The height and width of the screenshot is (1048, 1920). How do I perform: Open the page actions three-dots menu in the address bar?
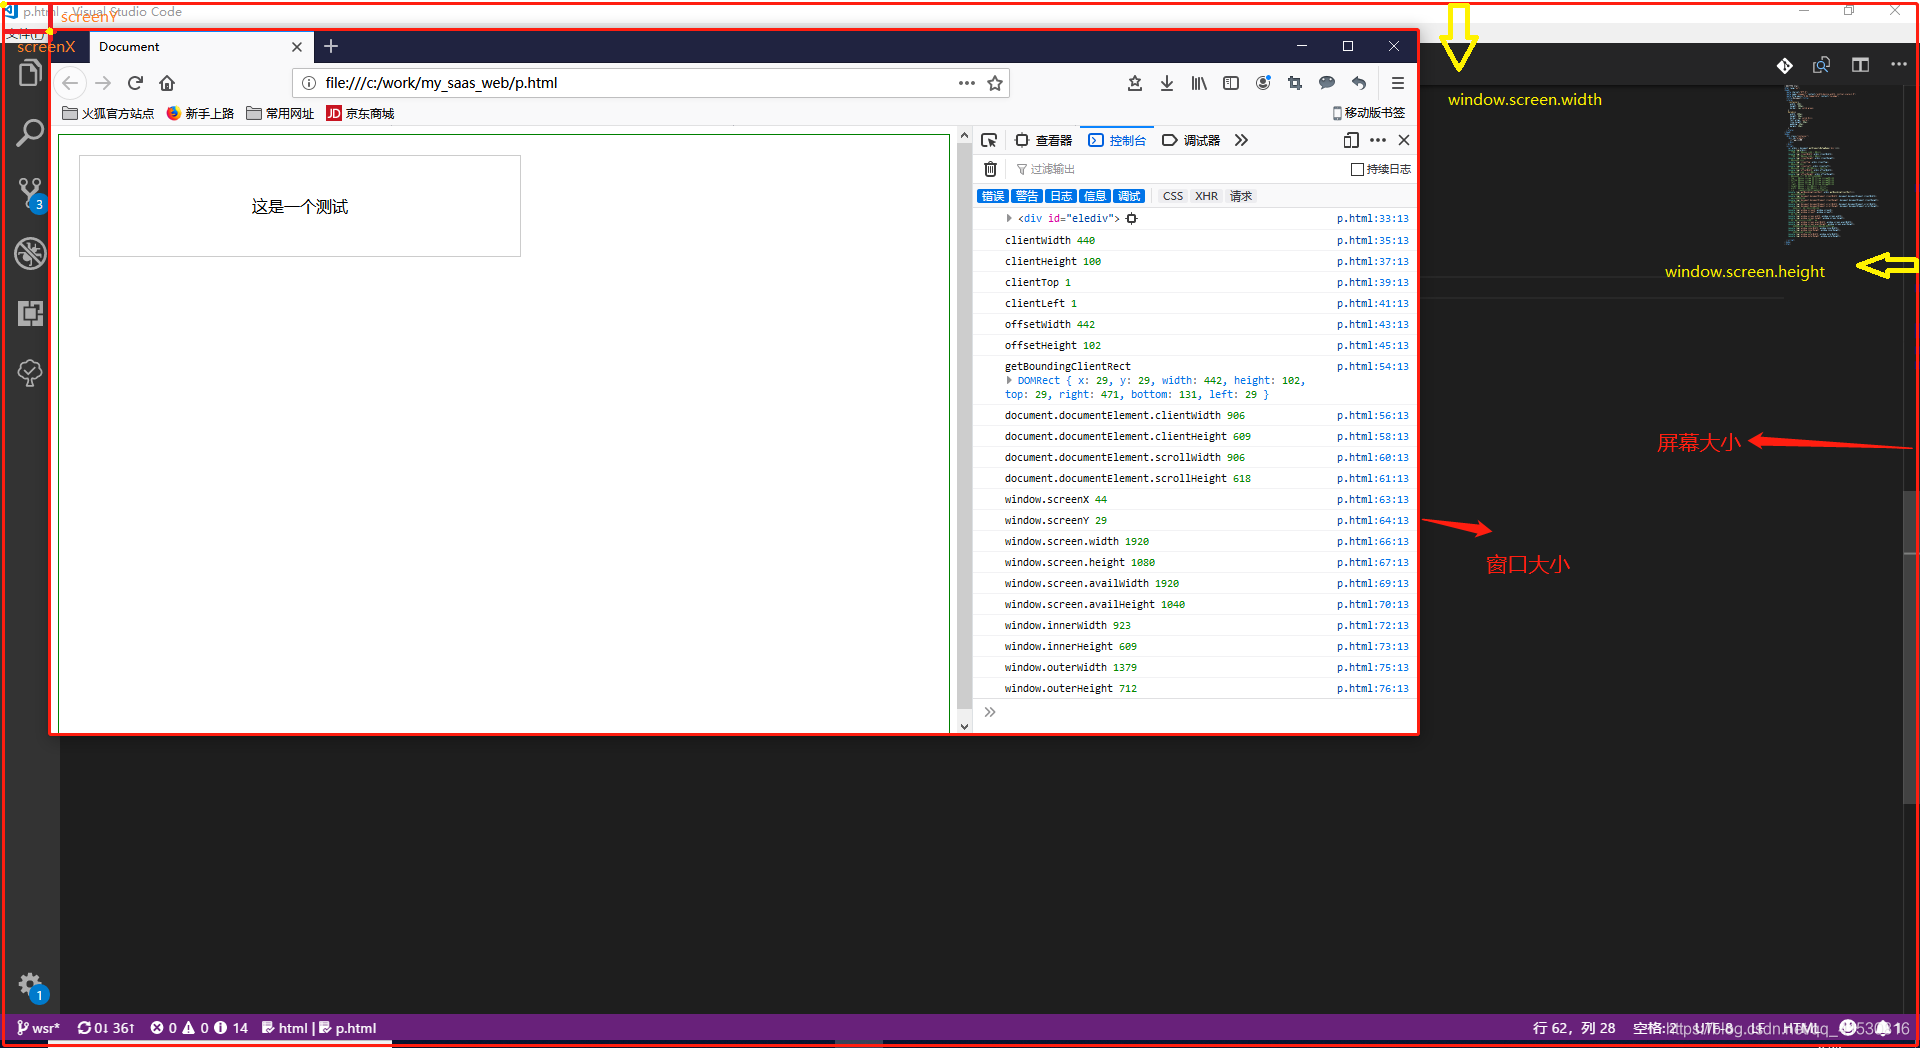coord(967,83)
